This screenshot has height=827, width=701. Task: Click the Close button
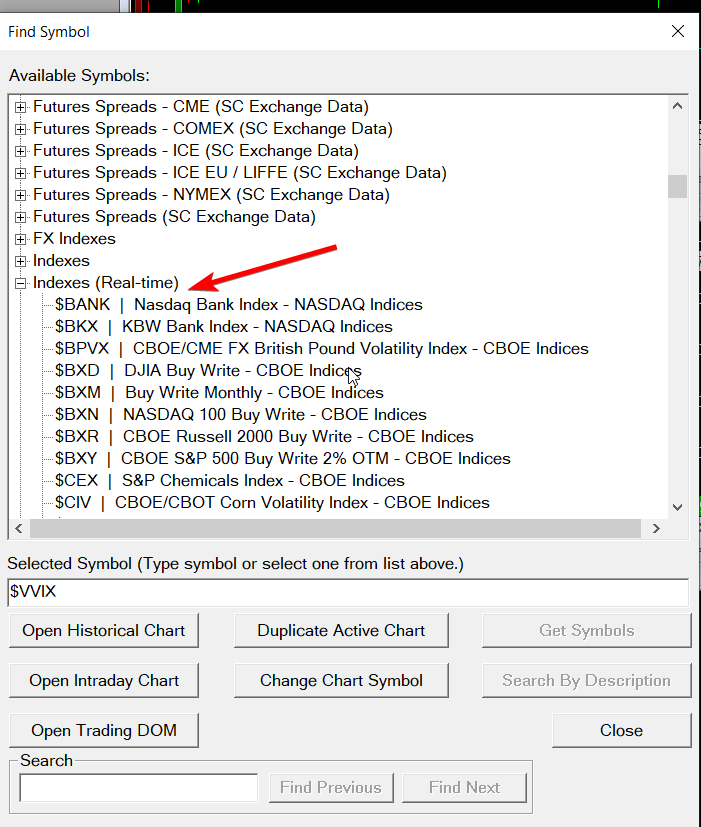point(621,730)
